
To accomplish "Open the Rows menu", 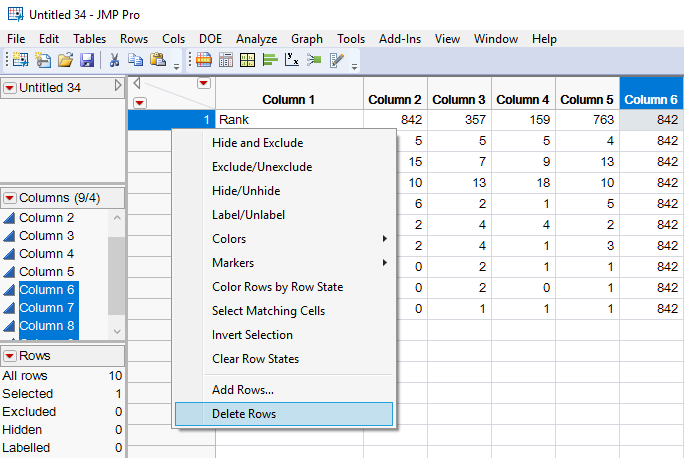I will point(134,39).
